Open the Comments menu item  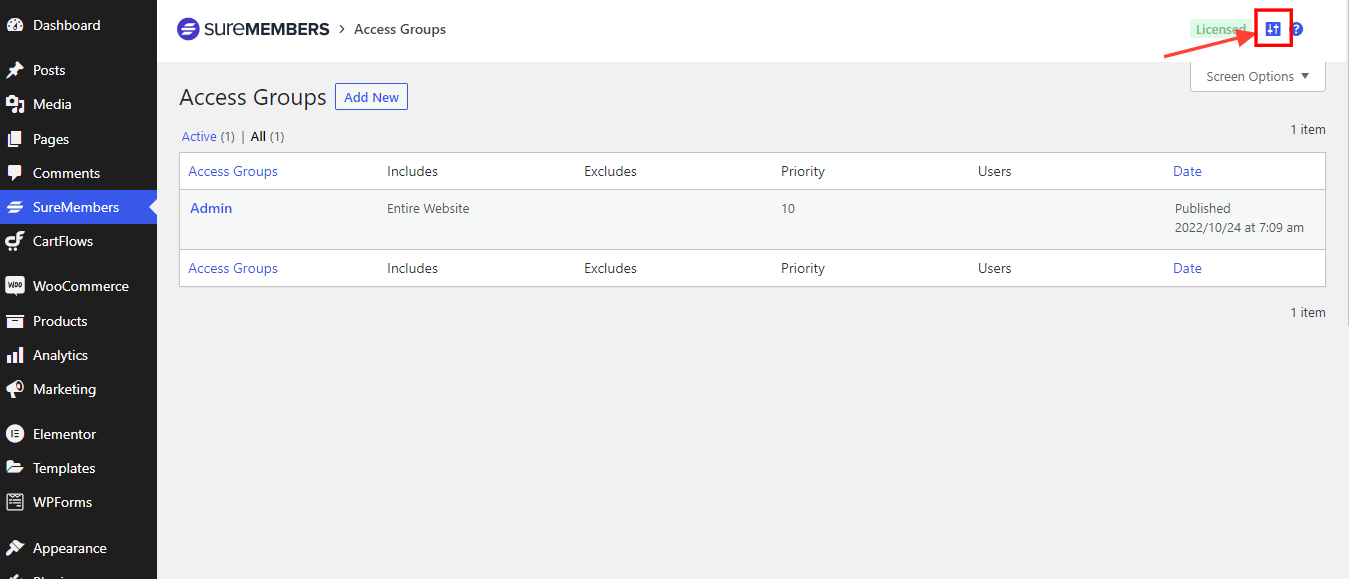click(x=66, y=173)
